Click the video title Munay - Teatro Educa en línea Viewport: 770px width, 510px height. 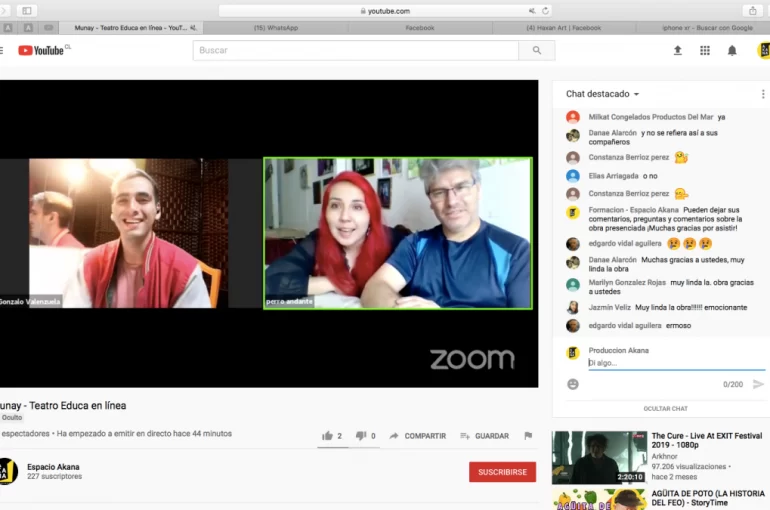tap(63, 405)
